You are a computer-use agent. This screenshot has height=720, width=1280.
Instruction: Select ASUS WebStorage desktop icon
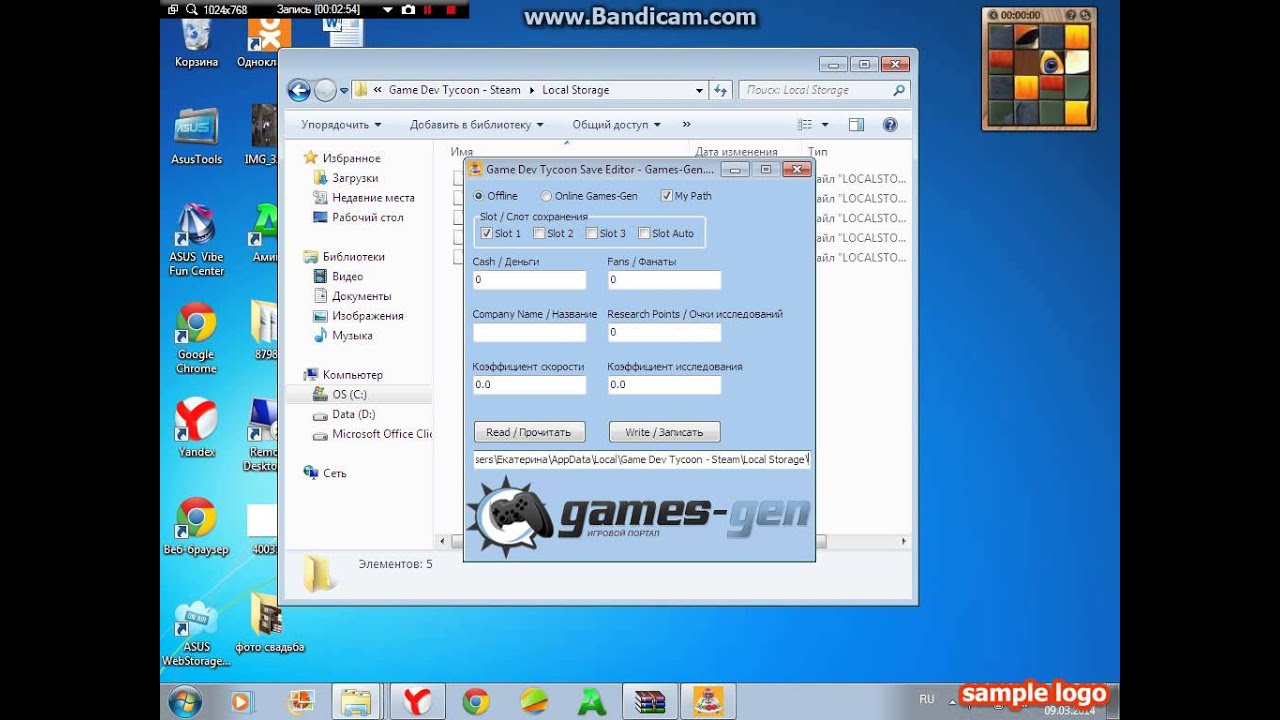click(196, 634)
